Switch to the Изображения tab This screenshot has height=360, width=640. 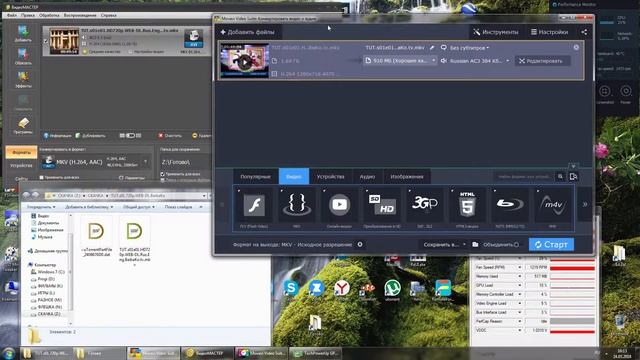point(407,177)
